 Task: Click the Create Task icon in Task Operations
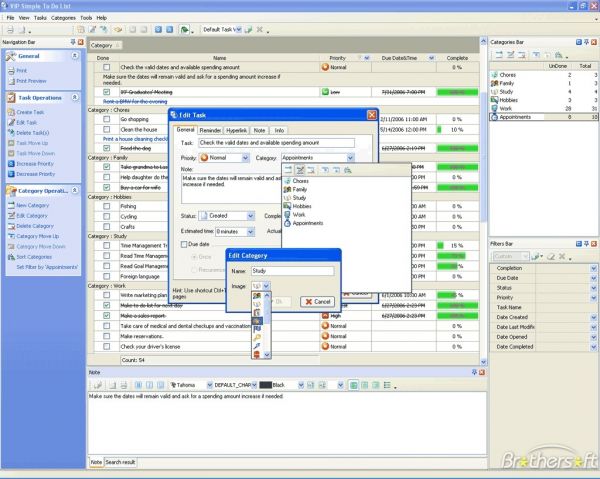point(11,112)
